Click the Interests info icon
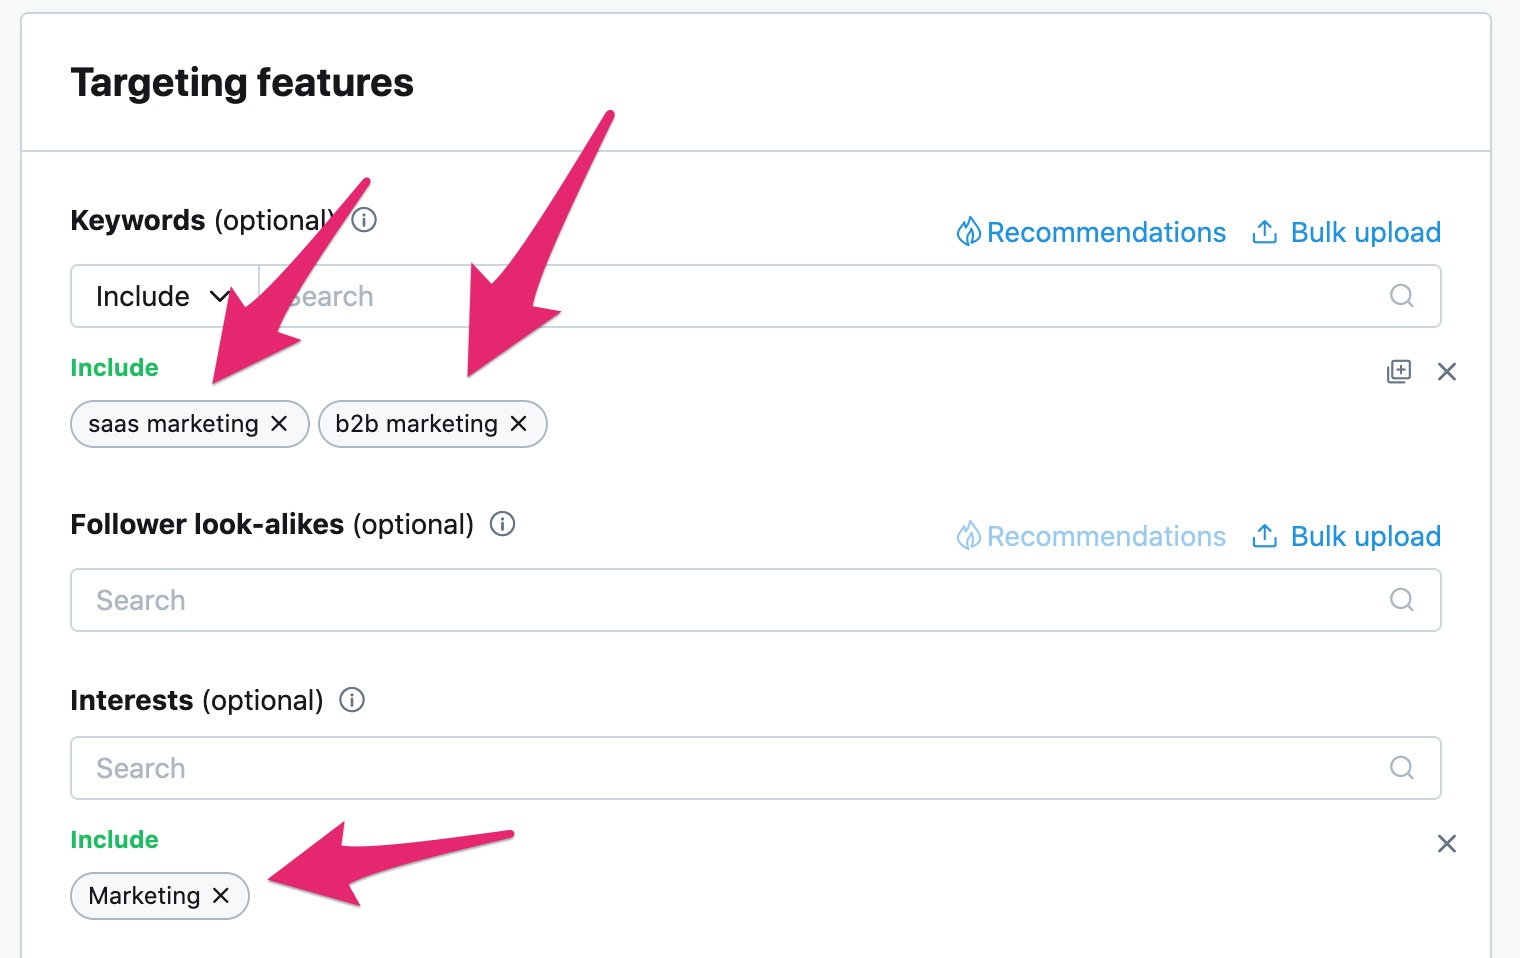 point(352,700)
